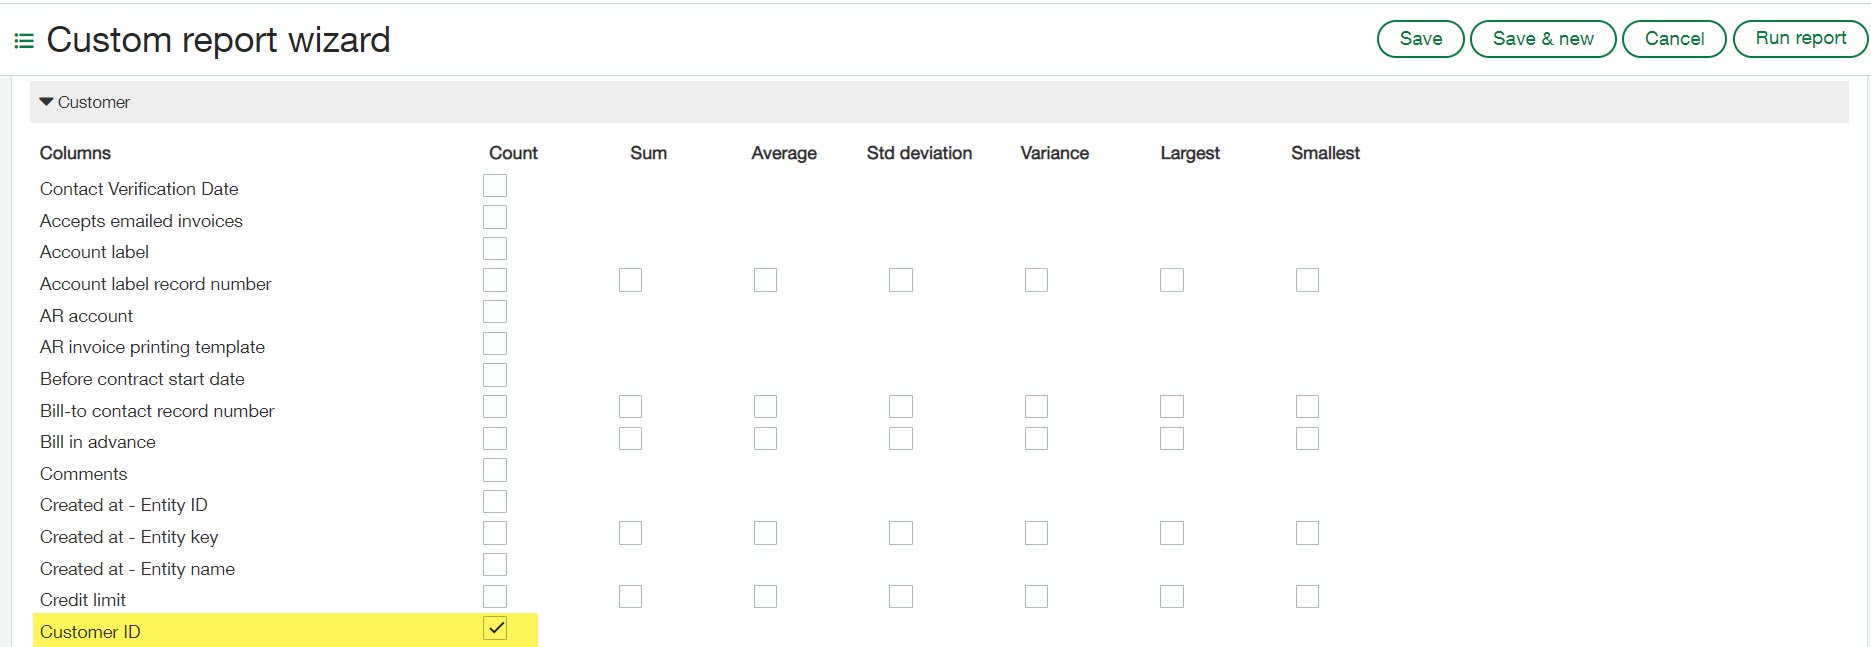Screen dimensions: 1871x647
Task: Enable Count for Before contract start date
Action: (x=495, y=375)
